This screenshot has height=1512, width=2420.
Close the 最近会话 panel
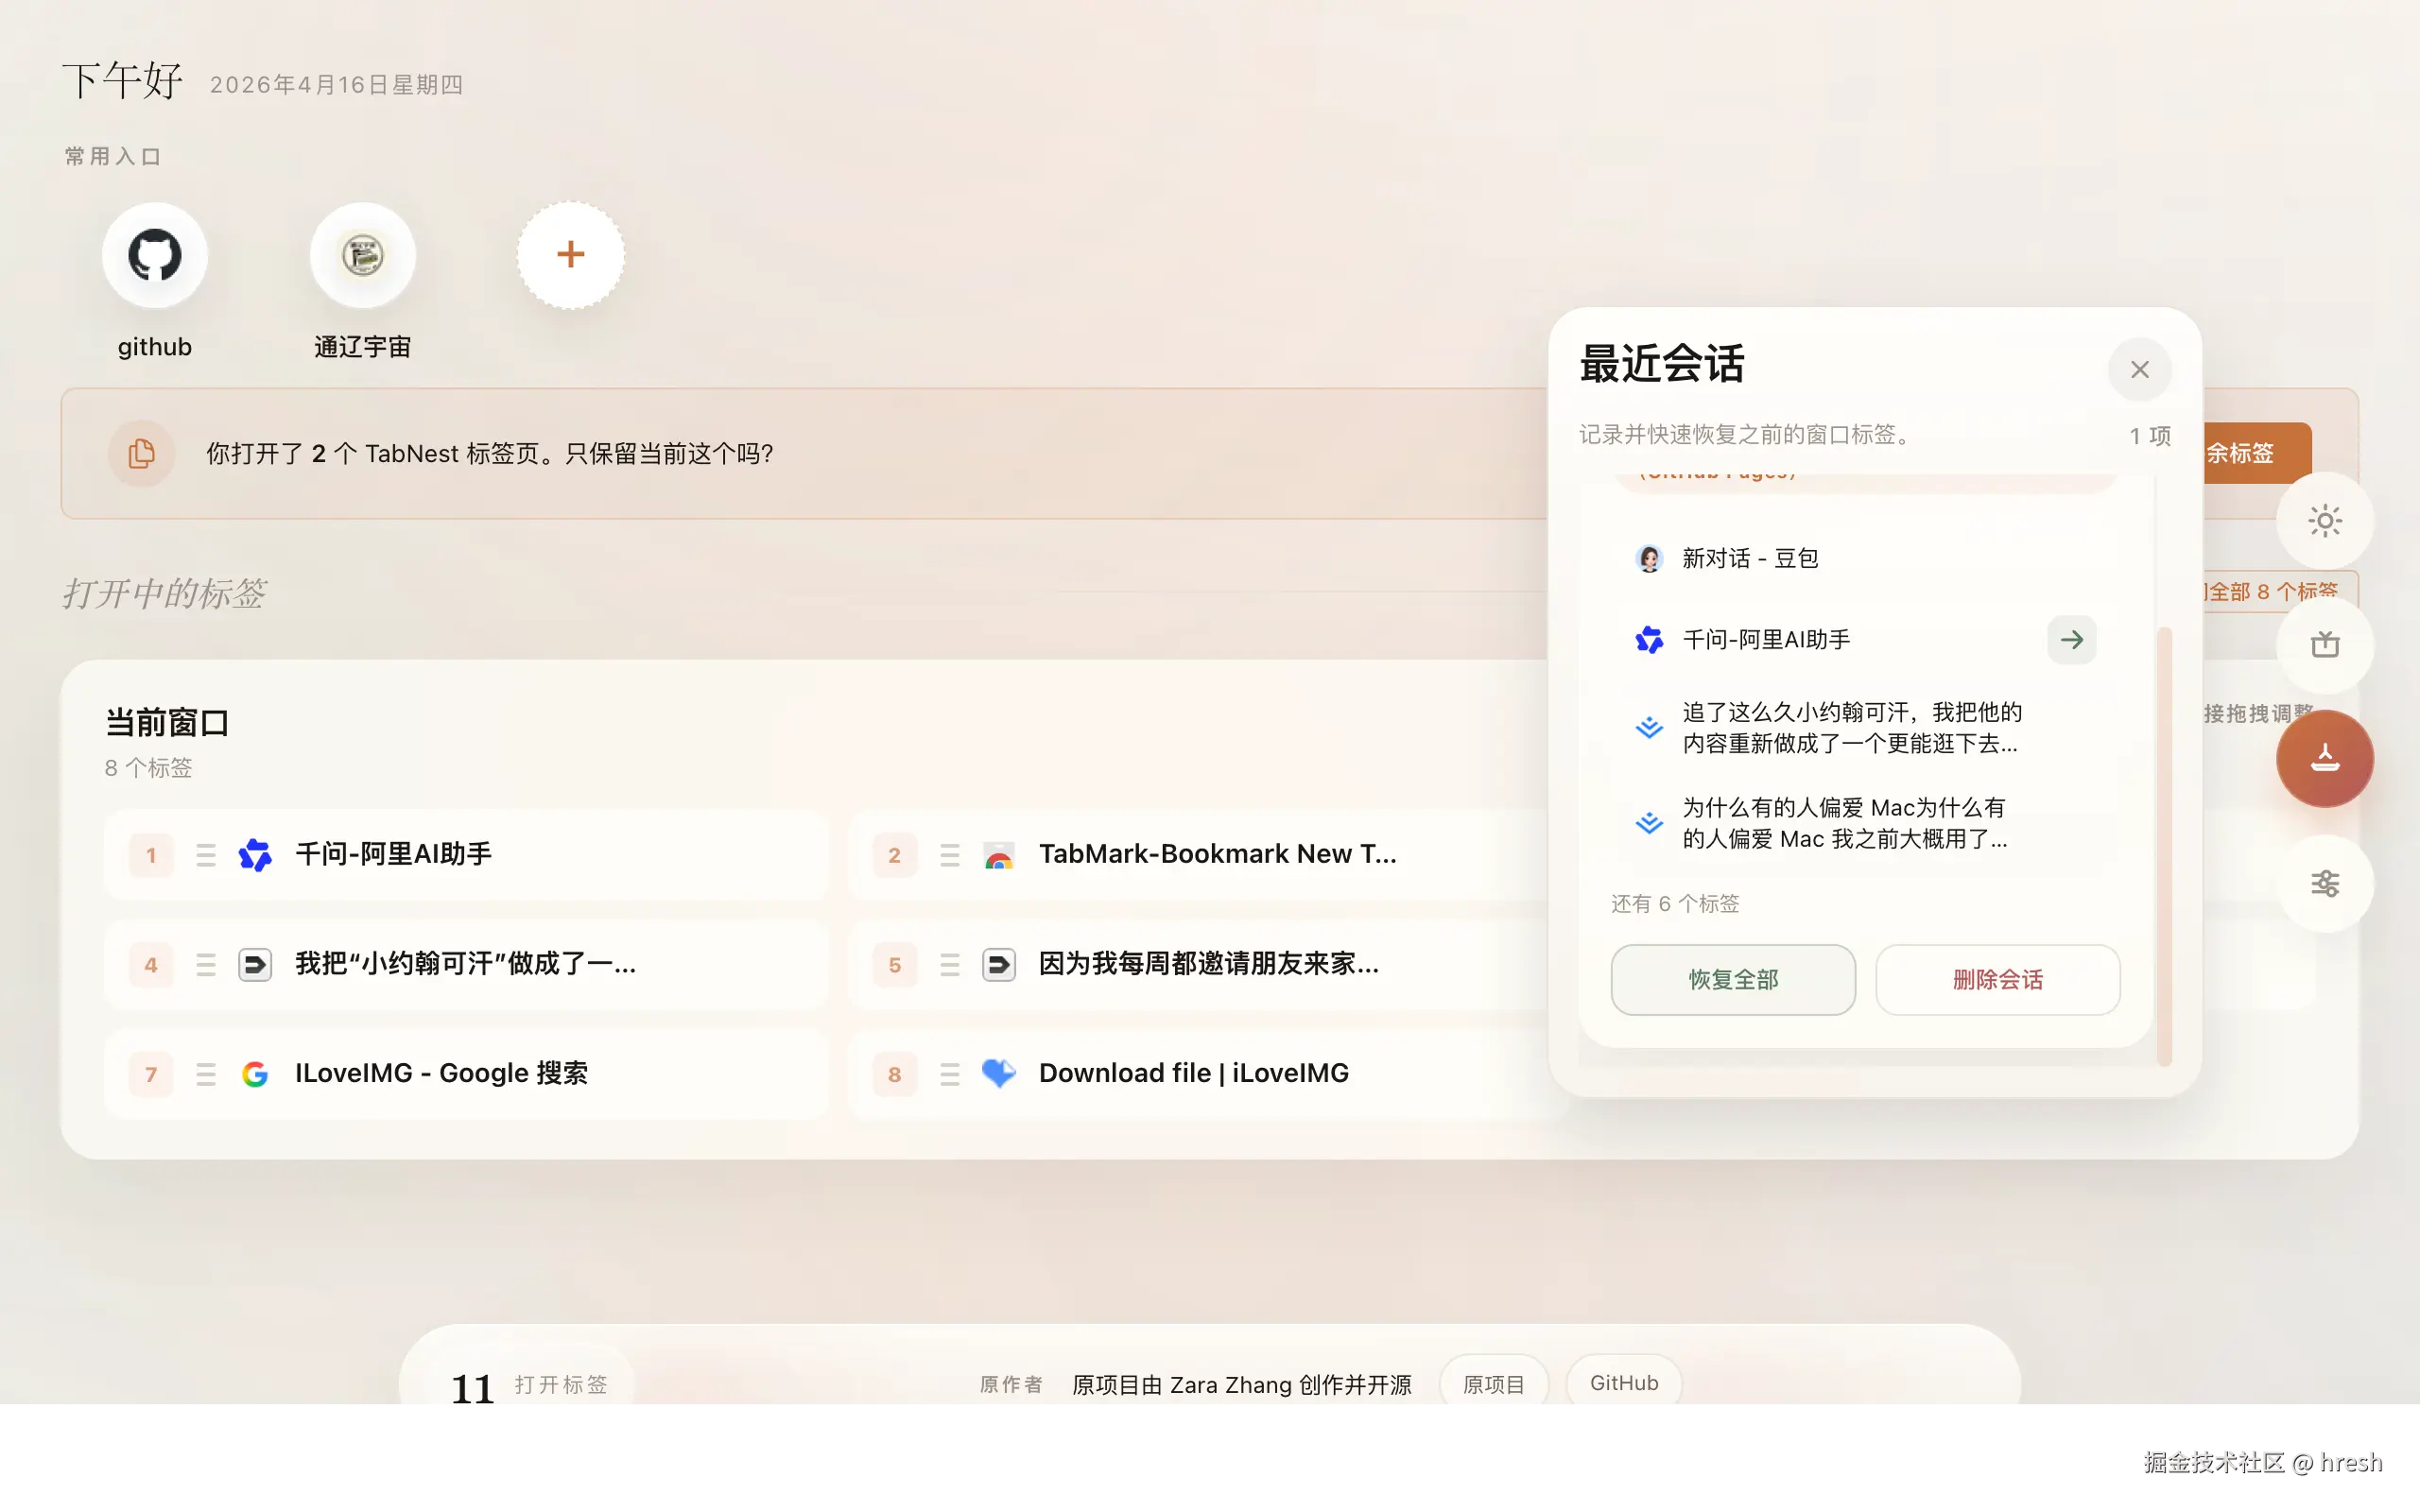2139,369
